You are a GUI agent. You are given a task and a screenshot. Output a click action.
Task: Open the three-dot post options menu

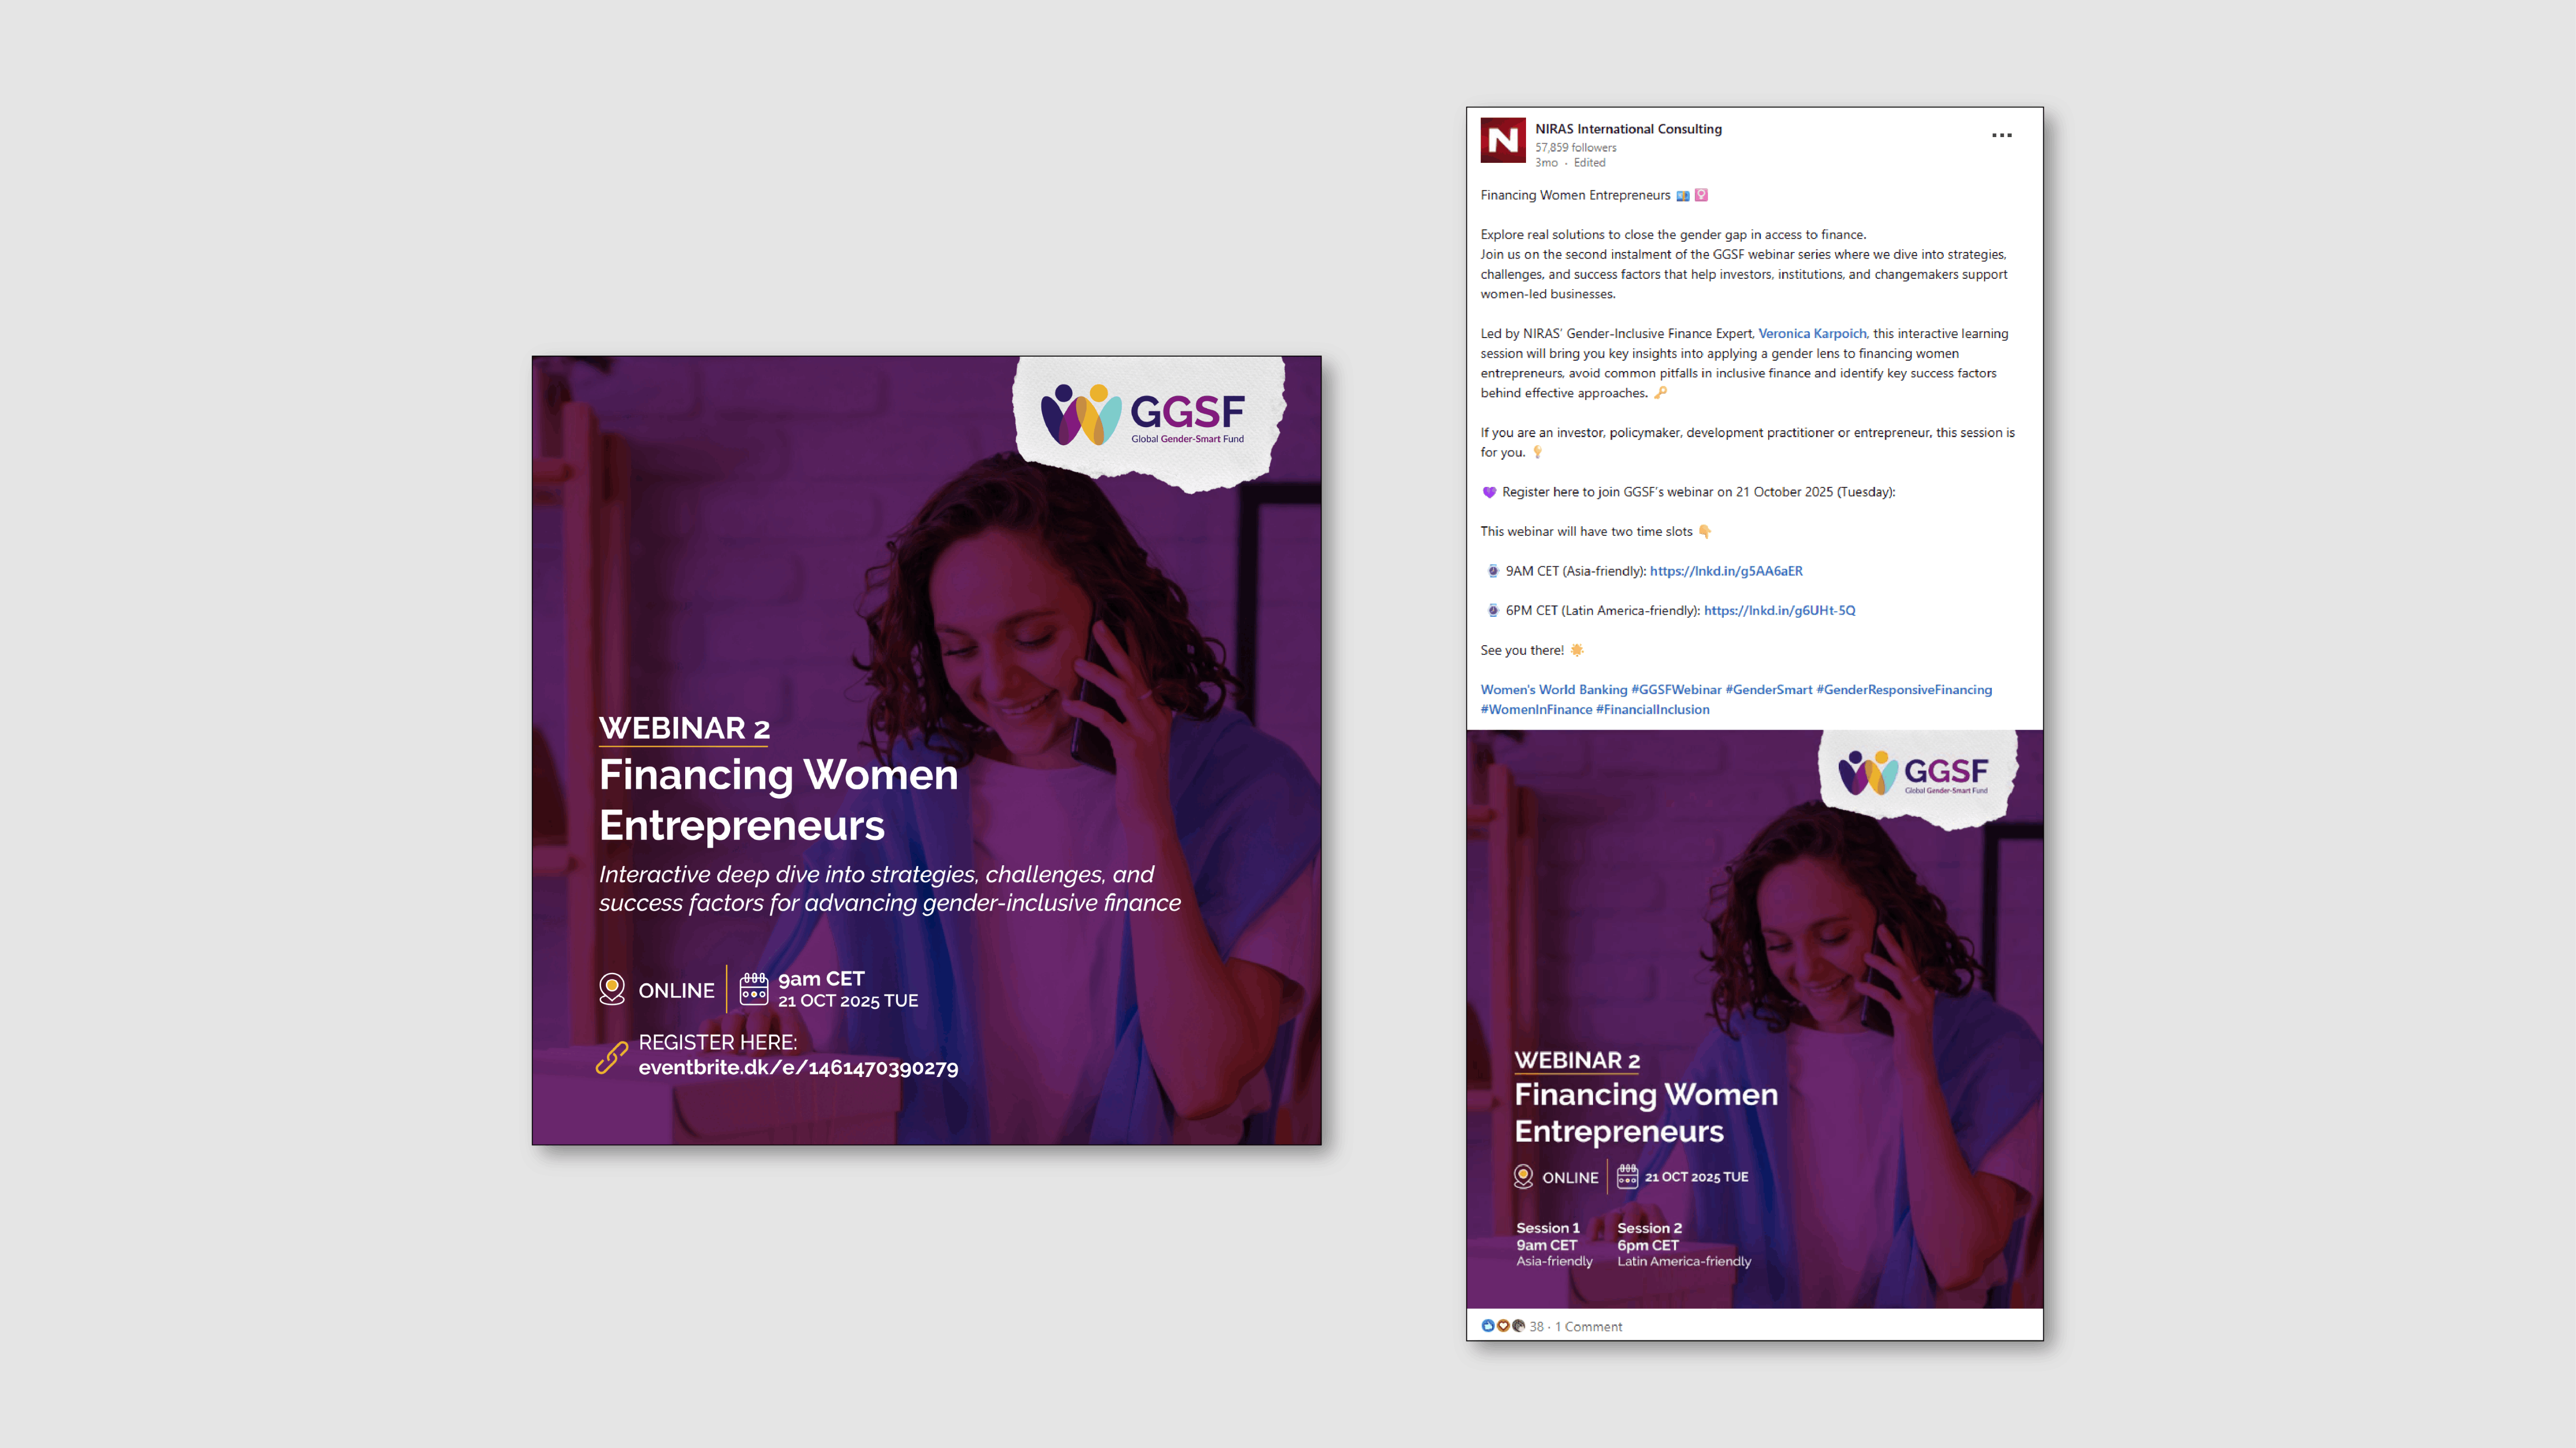pos(2001,135)
